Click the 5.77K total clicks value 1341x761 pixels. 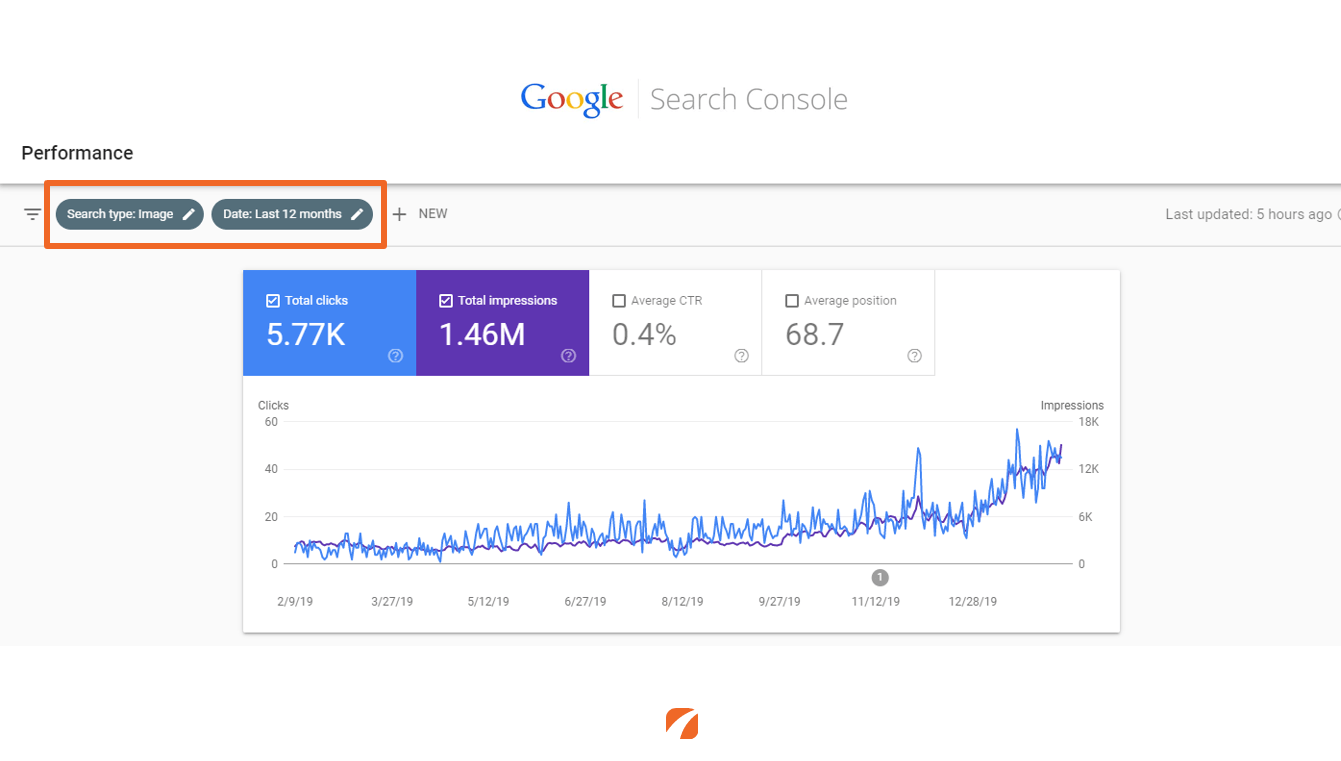pyautogui.click(x=306, y=334)
